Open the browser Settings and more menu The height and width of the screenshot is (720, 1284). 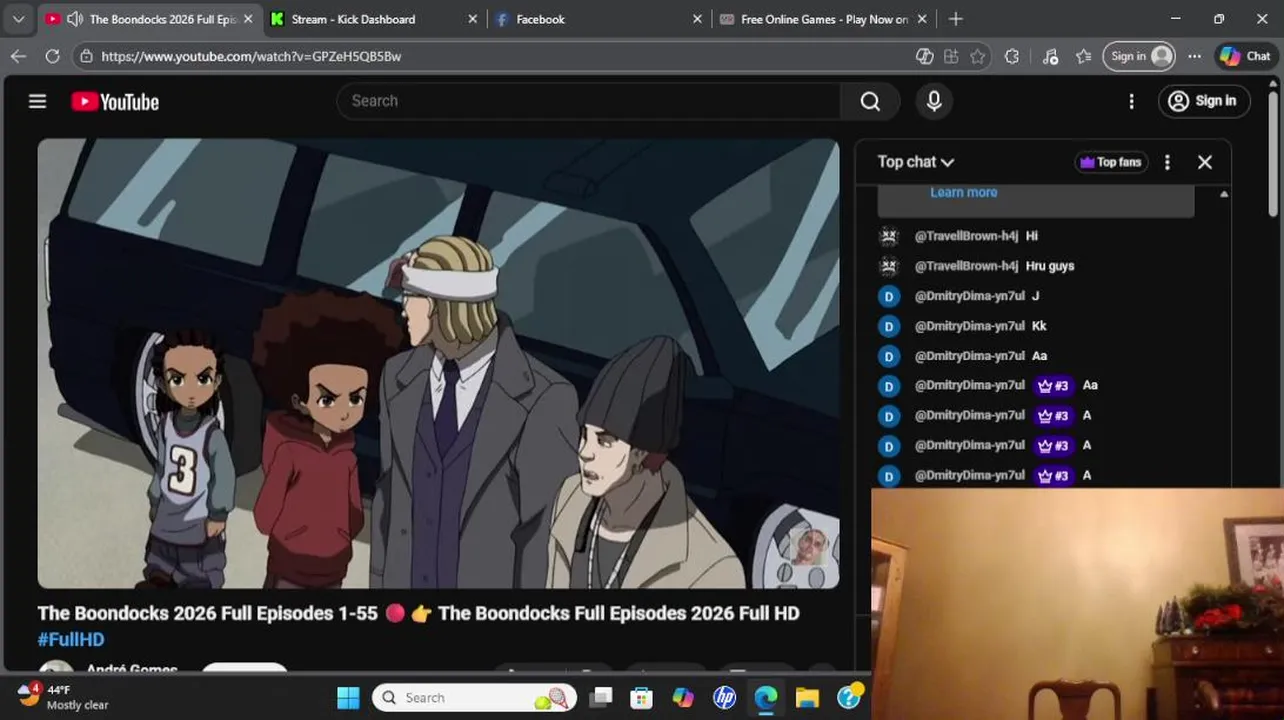point(1194,56)
